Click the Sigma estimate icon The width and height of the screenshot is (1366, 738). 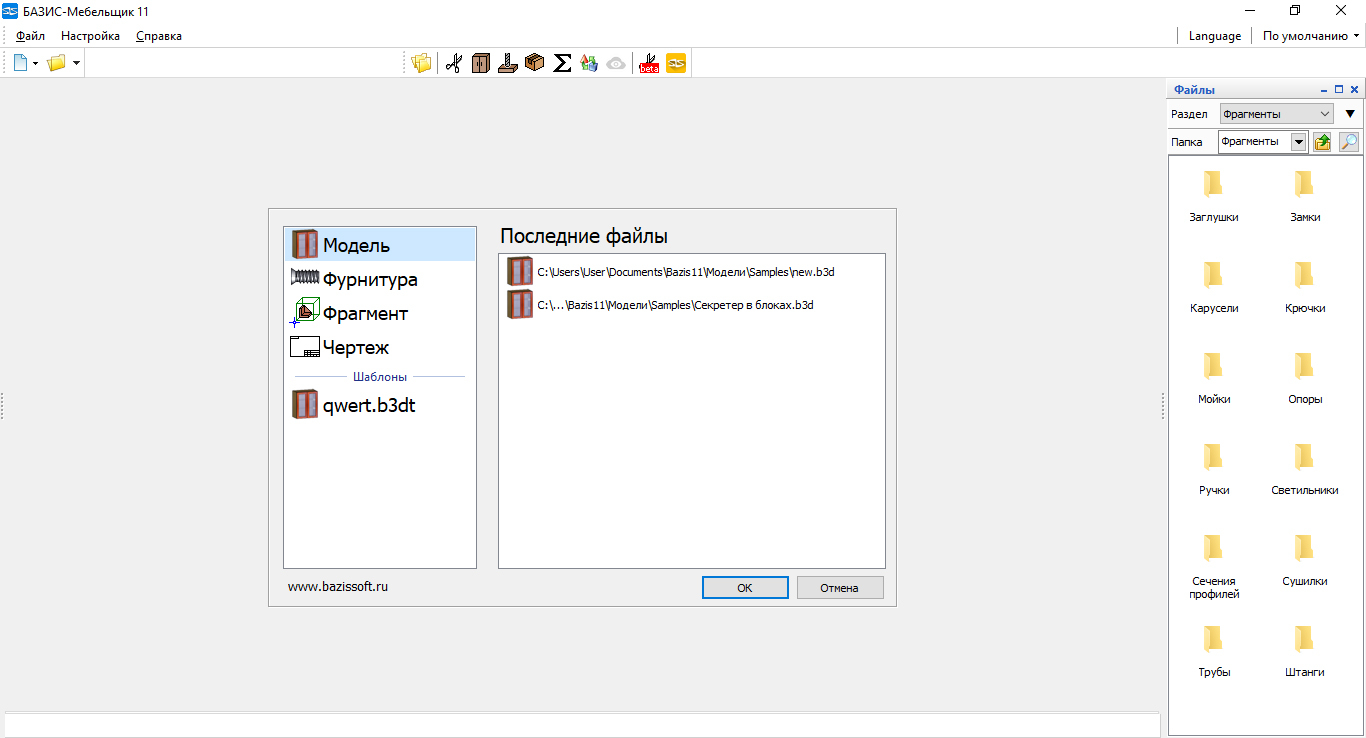[562, 63]
